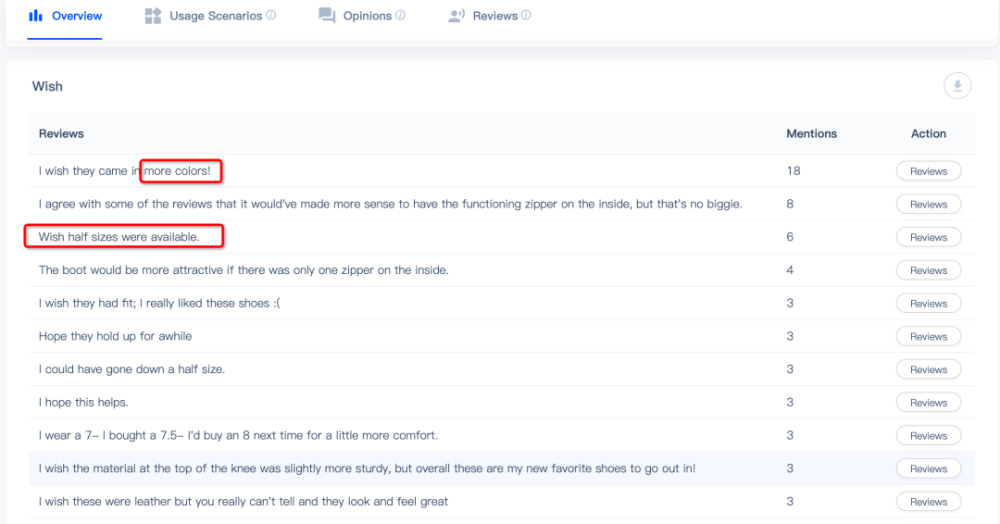
Task: Select review about material at top of knee
Action: pyautogui.click(x=367, y=469)
